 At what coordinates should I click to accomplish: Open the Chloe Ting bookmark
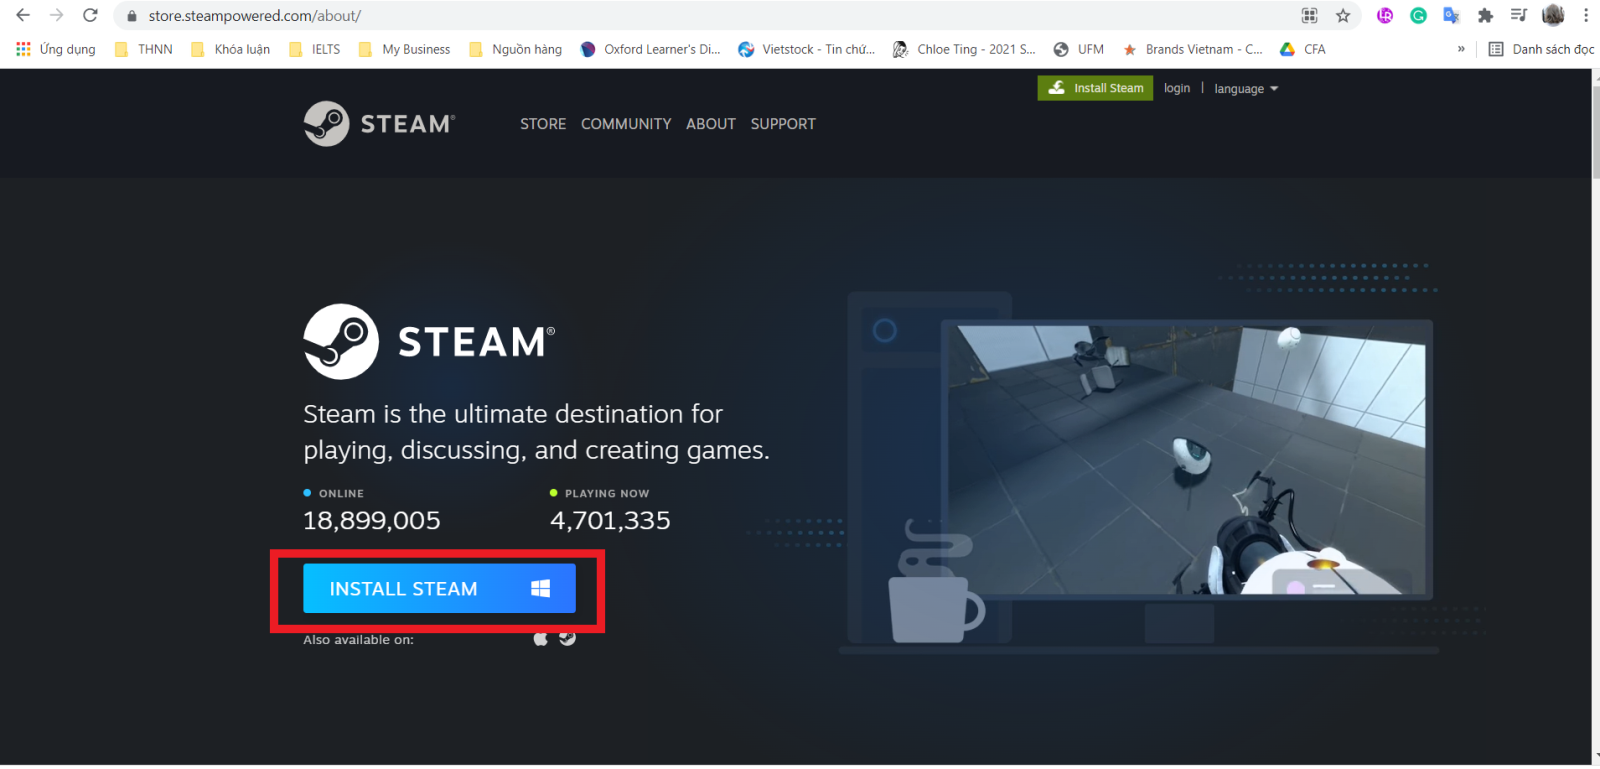(964, 49)
